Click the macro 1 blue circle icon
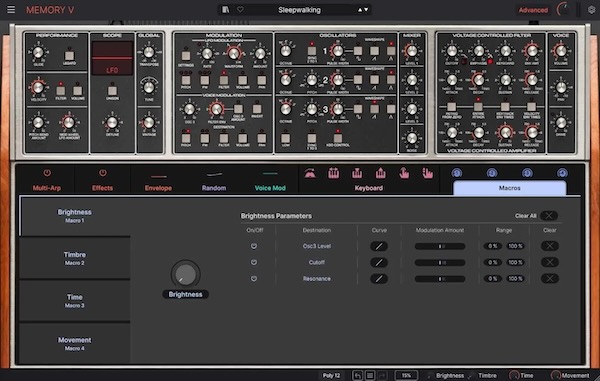Viewport: 600px width, 381px height. (x=457, y=173)
